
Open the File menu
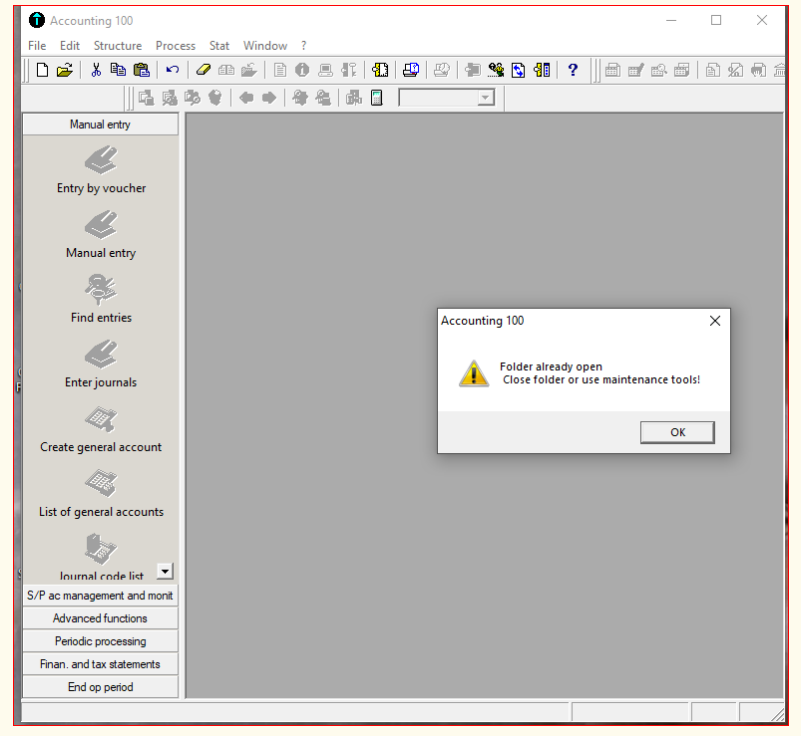coord(37,46)
